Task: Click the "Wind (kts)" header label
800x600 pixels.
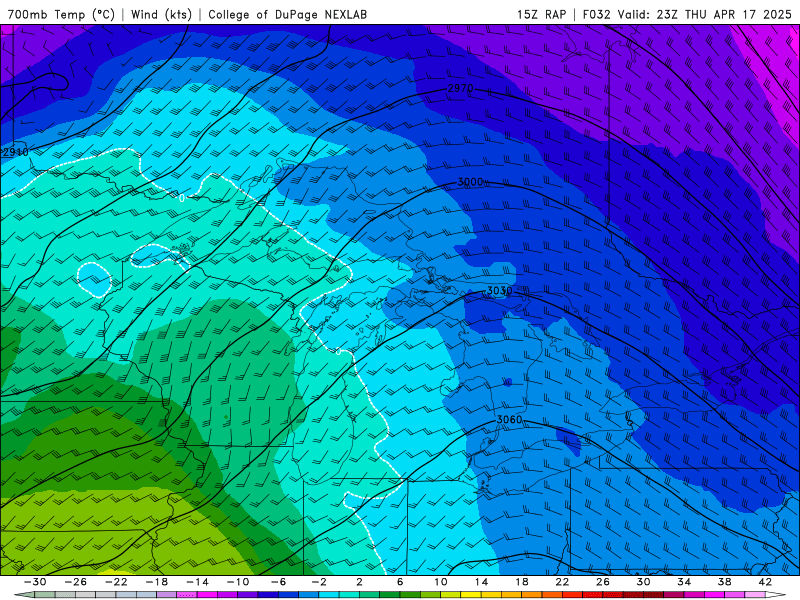Action: pos(161,14)
